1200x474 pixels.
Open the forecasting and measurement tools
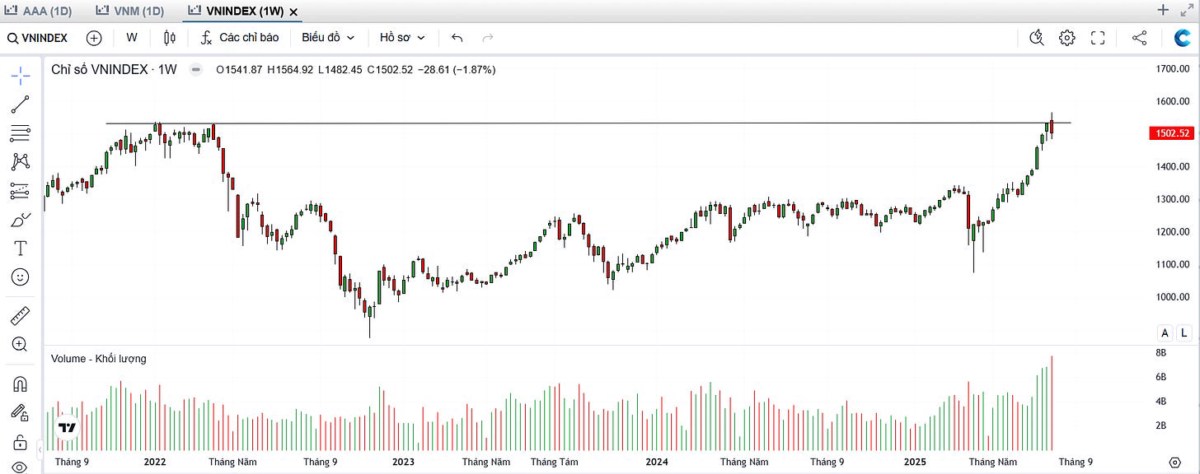tap(20, 190)
